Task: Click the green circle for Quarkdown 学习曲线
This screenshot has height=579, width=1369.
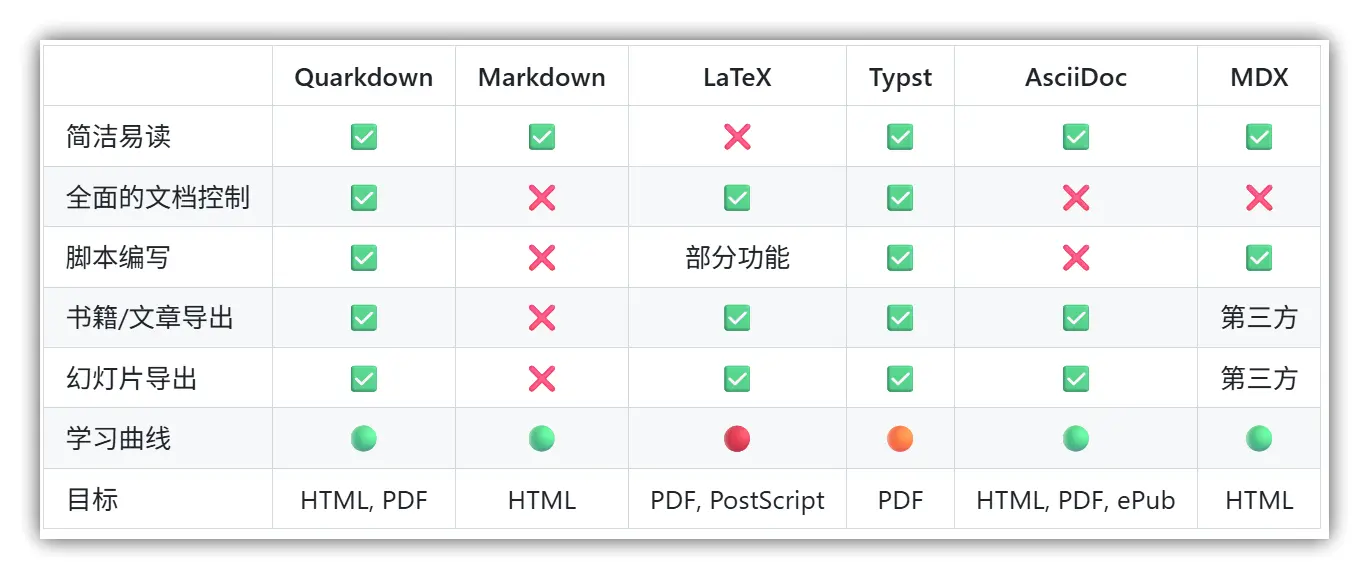Action: pyautogui.click(x=364, y=438)
